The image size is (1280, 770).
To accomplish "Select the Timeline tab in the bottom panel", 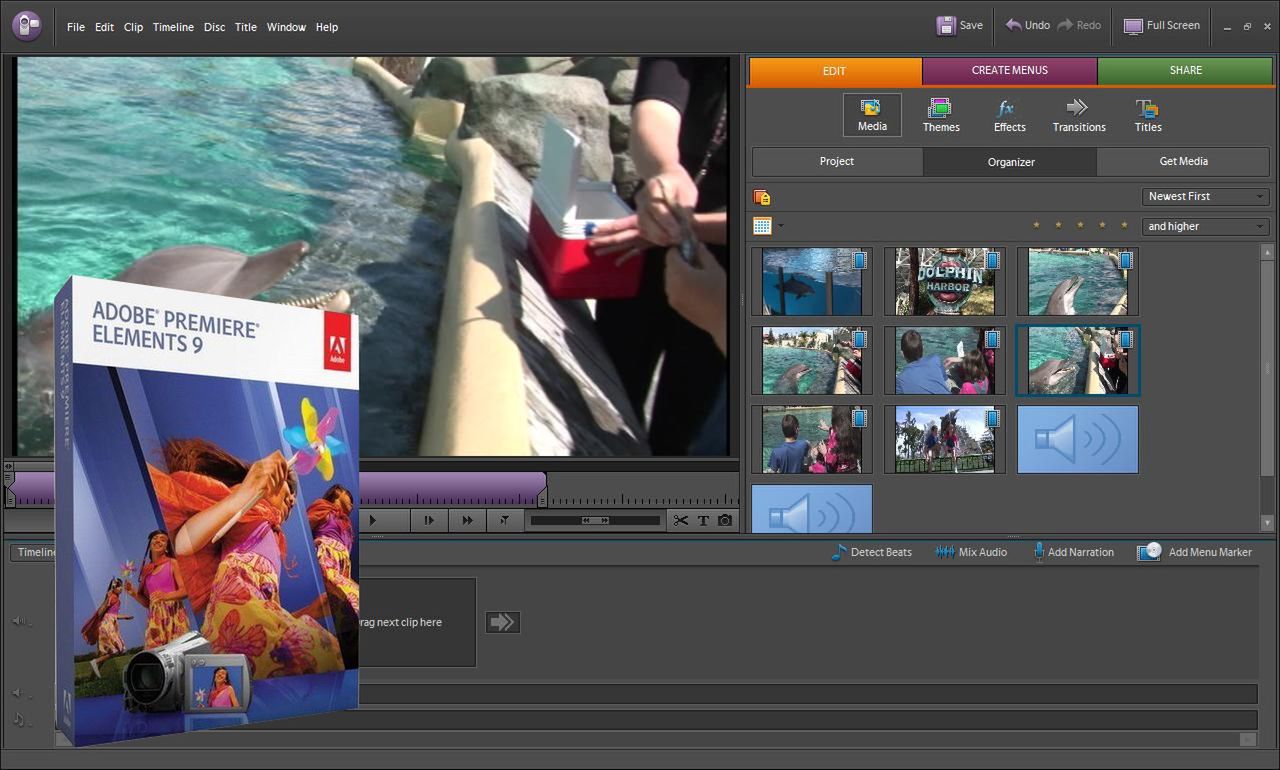I will [35, 552].
